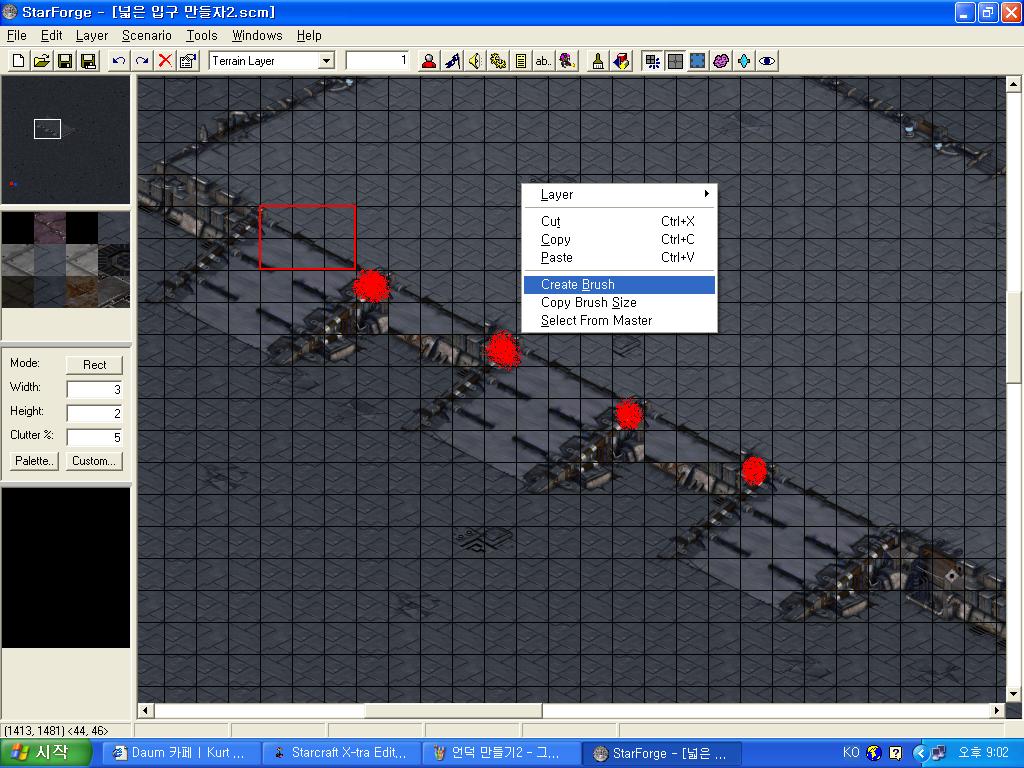Image resolution: width=1024 pixels, height=768 pixels.
Task: Redo the last undone action
Action: [142, 61]
